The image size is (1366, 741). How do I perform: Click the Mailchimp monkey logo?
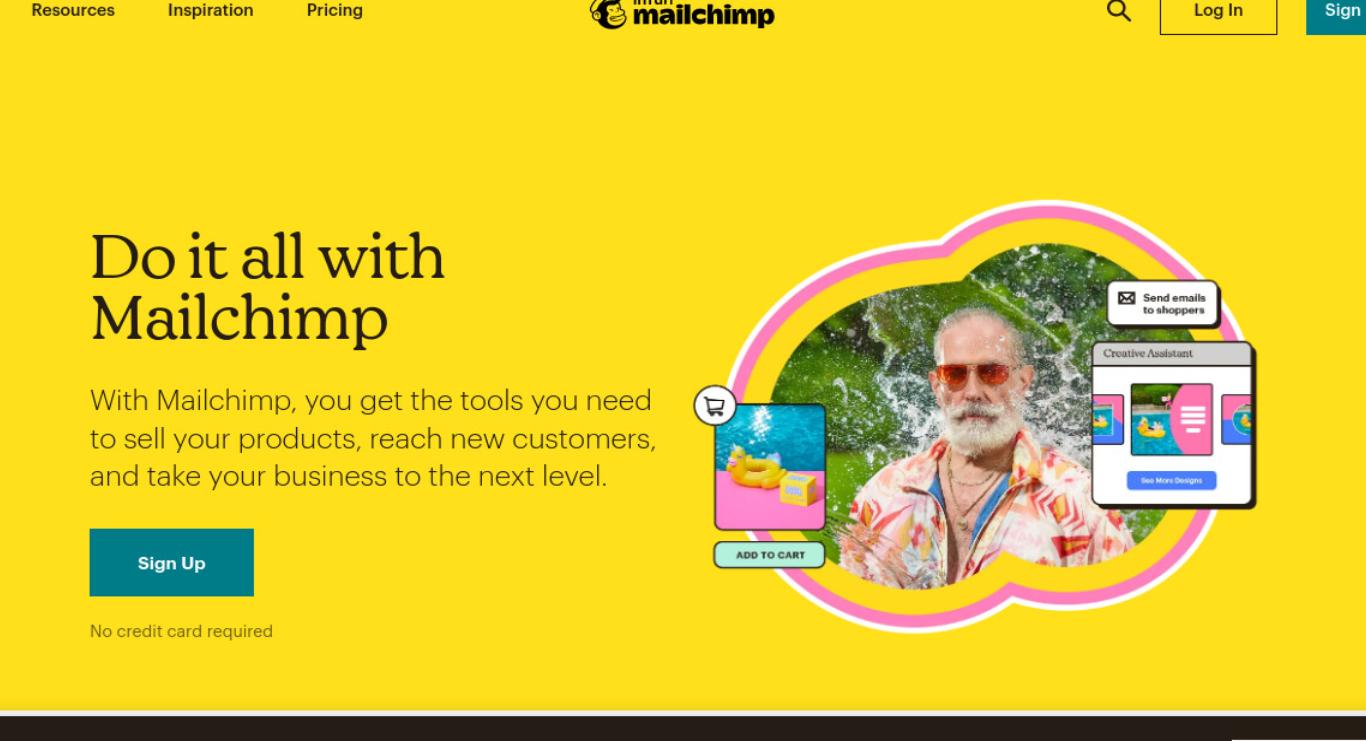(609, 13)
